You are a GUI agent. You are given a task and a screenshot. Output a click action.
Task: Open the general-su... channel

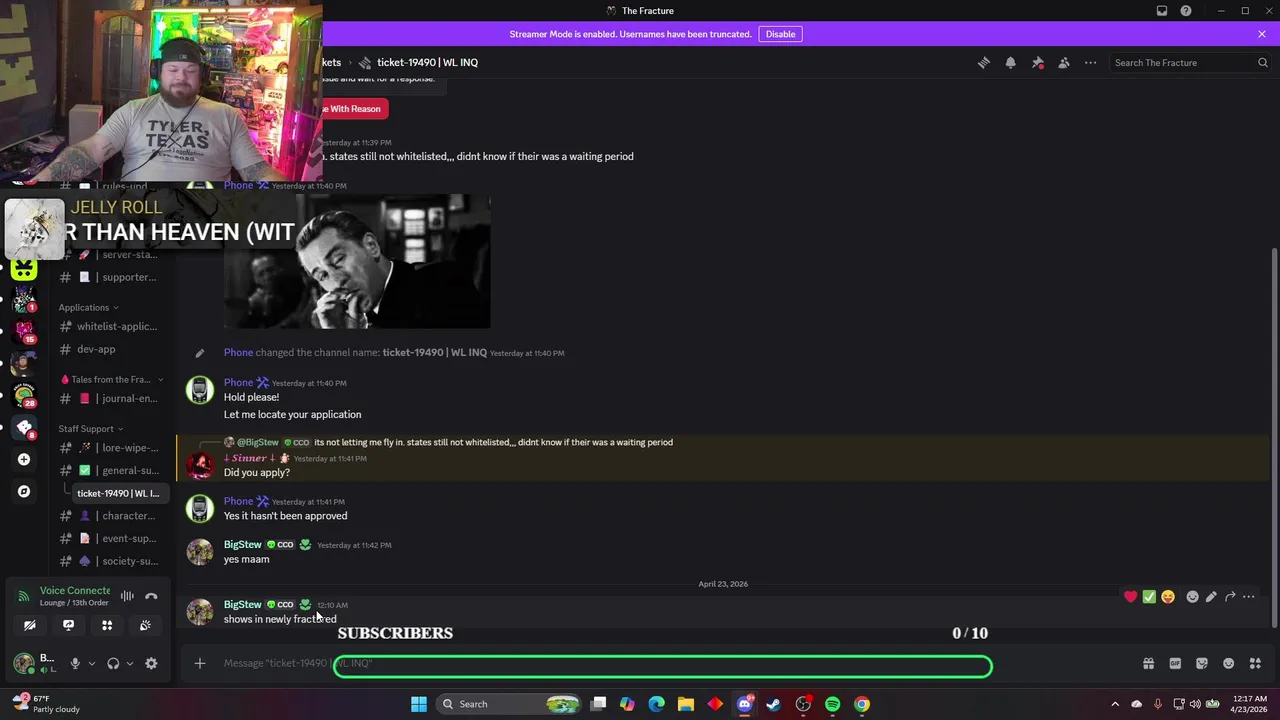(x=110, y=471)
